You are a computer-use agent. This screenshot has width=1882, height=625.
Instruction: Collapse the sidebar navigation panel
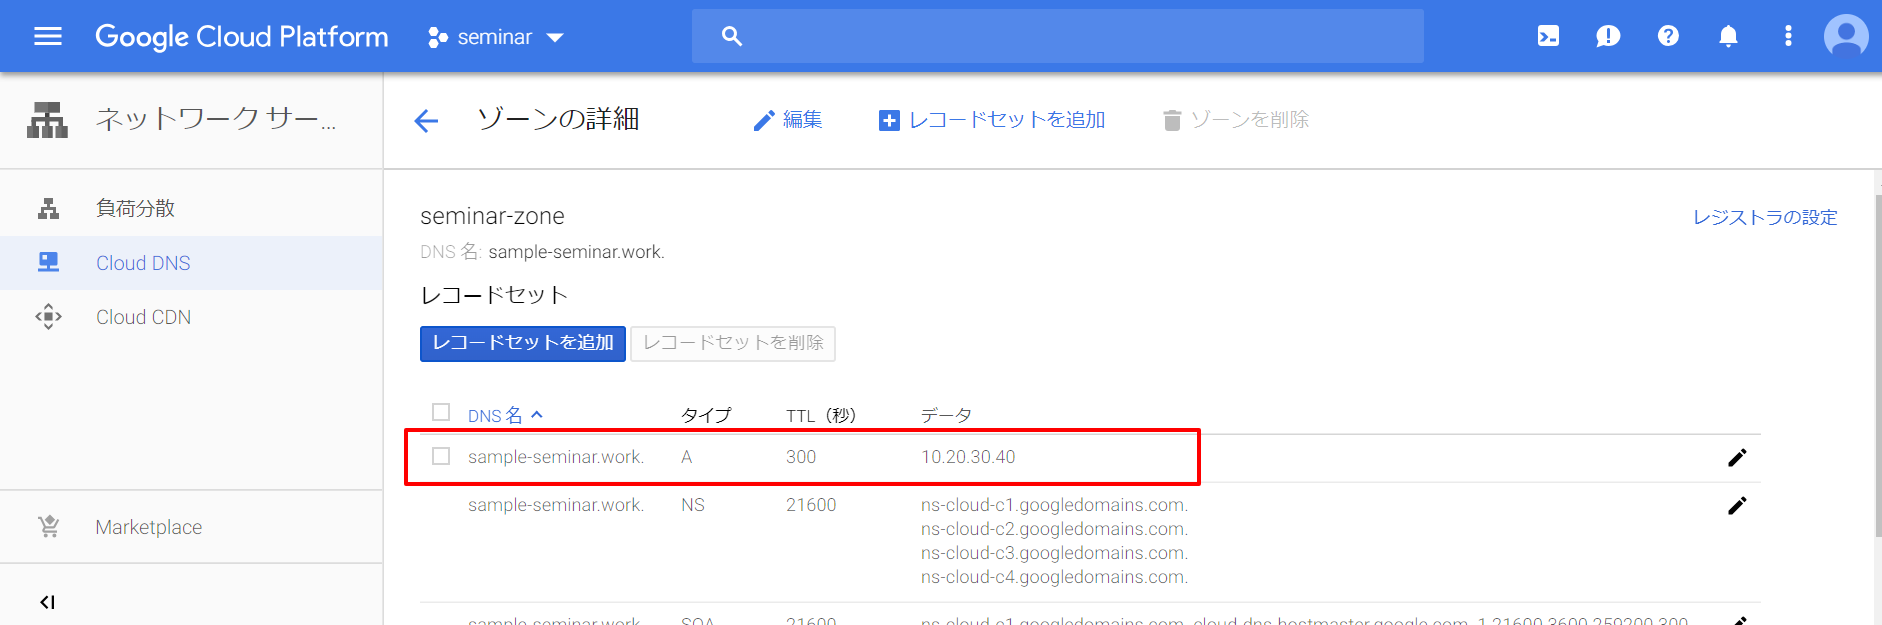click(x=47, y=602)
